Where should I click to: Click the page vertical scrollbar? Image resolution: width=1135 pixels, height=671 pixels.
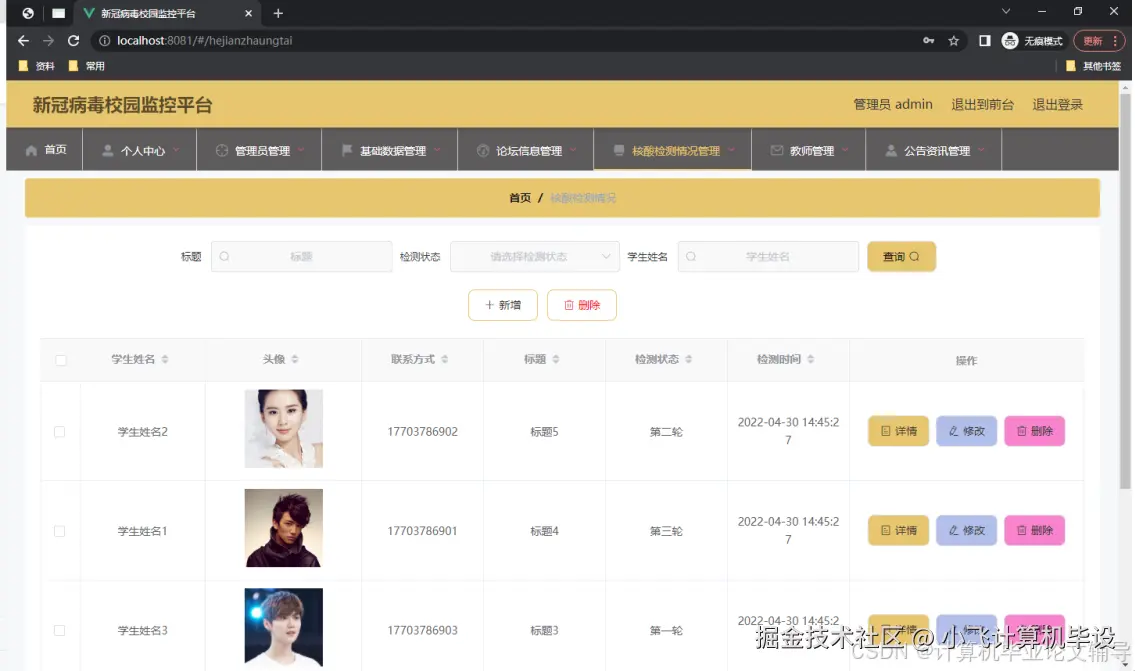tap(1125, 290)
